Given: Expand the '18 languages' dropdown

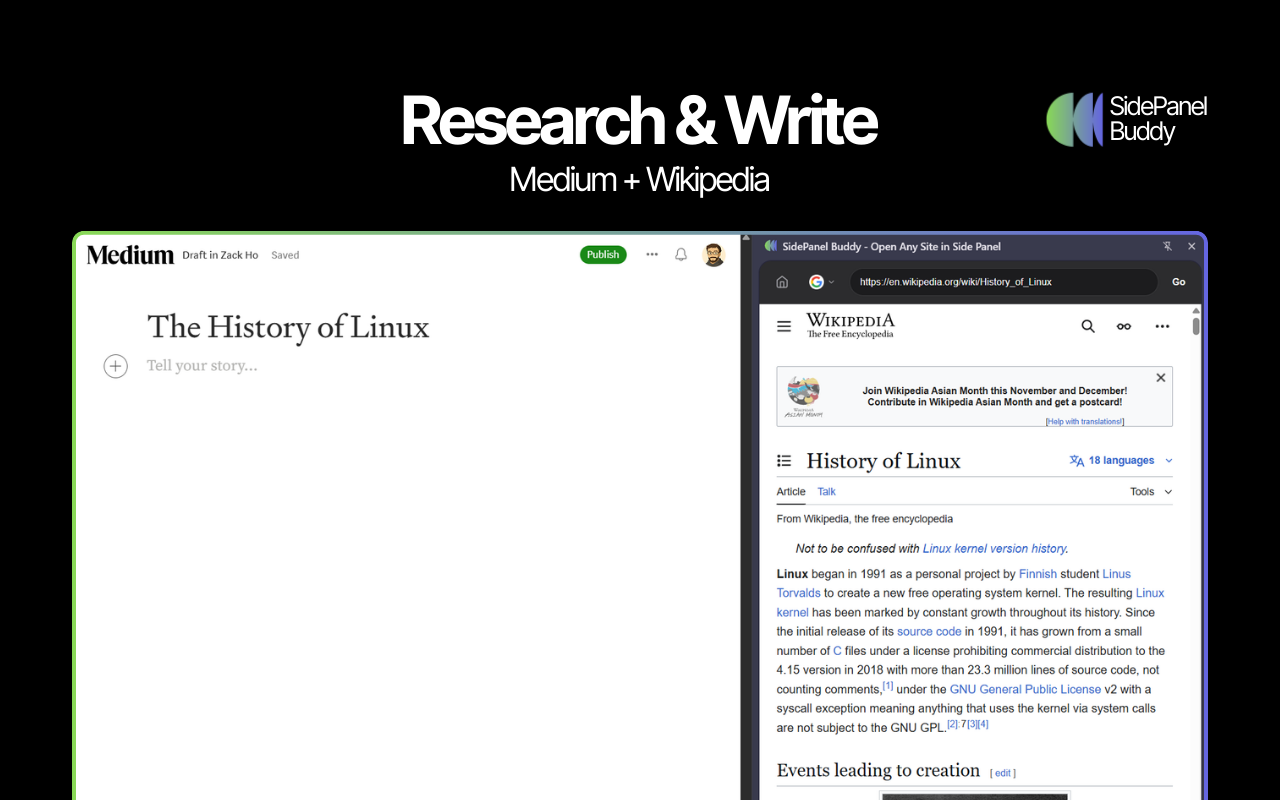Looking at the screenshot, I should point(1121,461).
